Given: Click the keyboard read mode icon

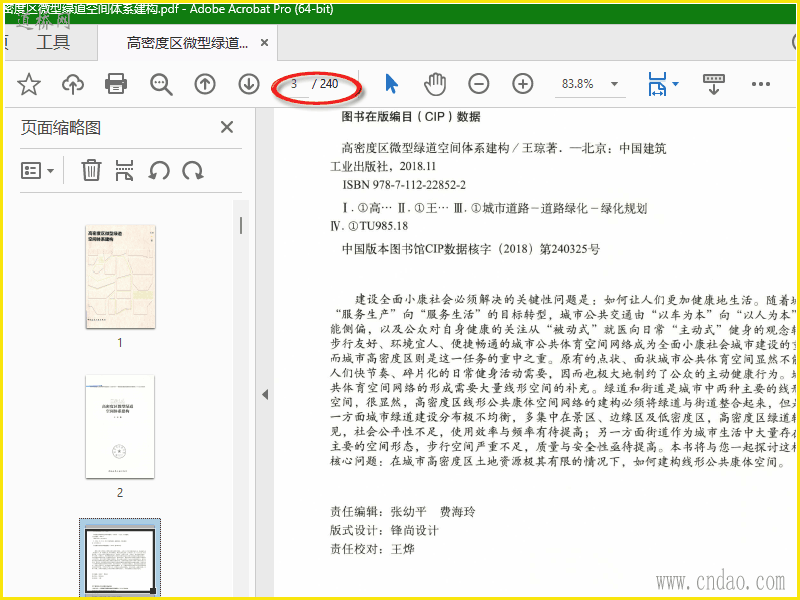Looking at the screenshot, I should (x=714, y=84).
